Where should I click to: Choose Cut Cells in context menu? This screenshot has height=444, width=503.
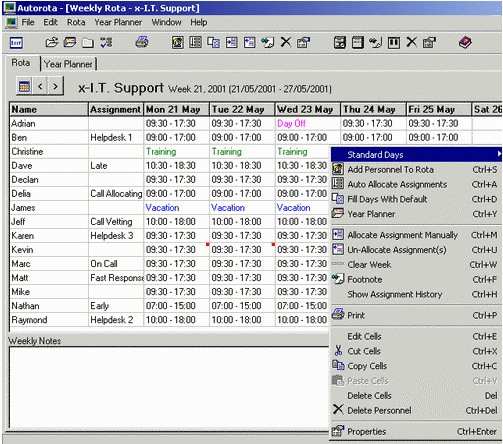click(x=415, y=351)
